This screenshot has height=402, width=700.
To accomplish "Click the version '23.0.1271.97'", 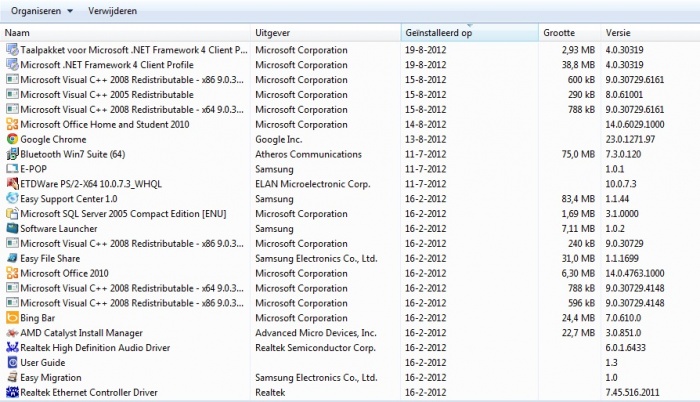I will click(630, 139).
